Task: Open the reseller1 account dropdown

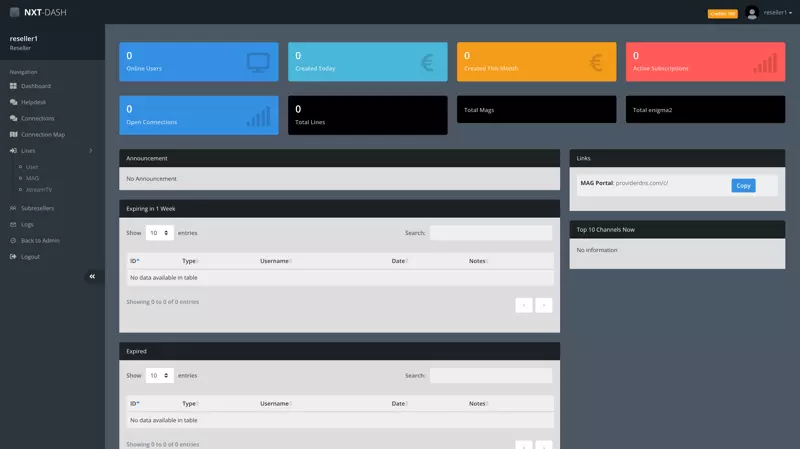Action: 778,13
